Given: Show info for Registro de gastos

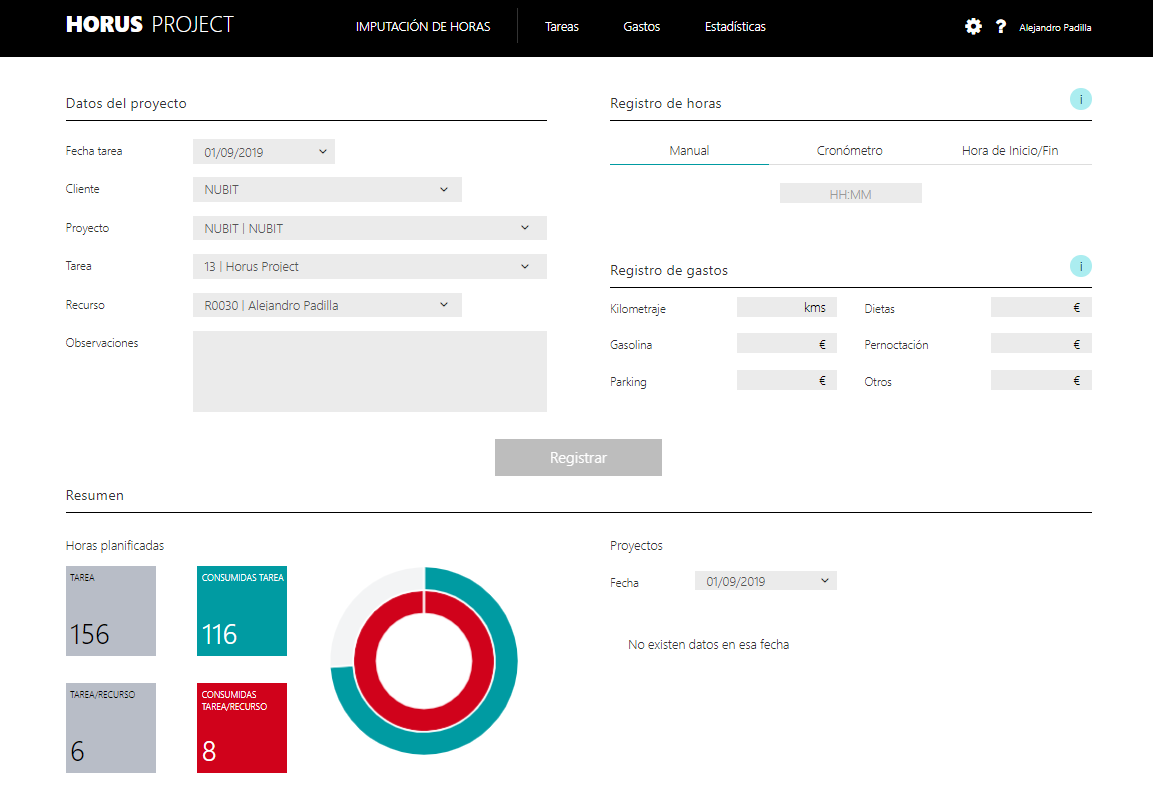Looking at the screenshot, I should (x=1080, y=266).
